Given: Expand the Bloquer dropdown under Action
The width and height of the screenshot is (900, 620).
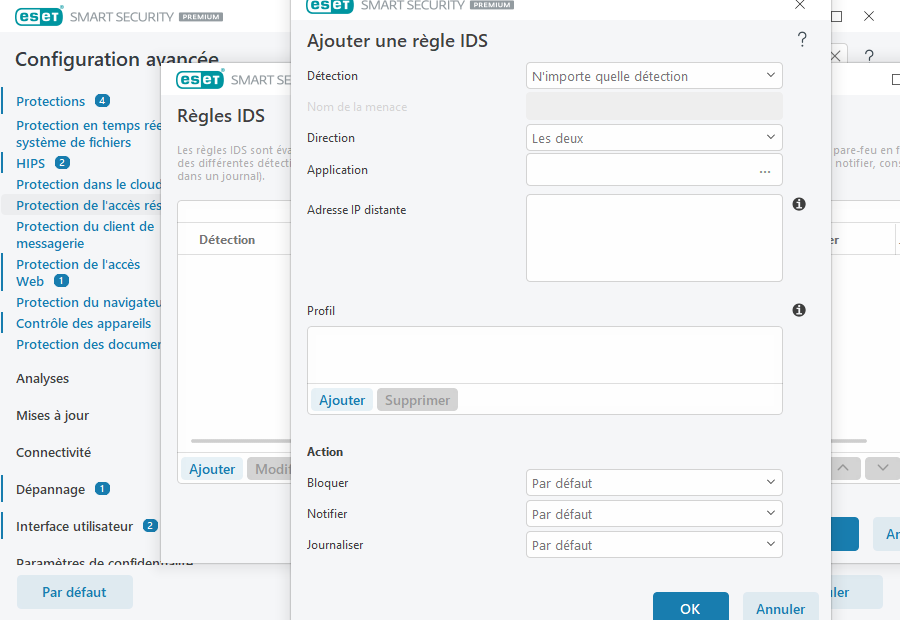Looking at the screenshot, I should click(x=654, y=482).
